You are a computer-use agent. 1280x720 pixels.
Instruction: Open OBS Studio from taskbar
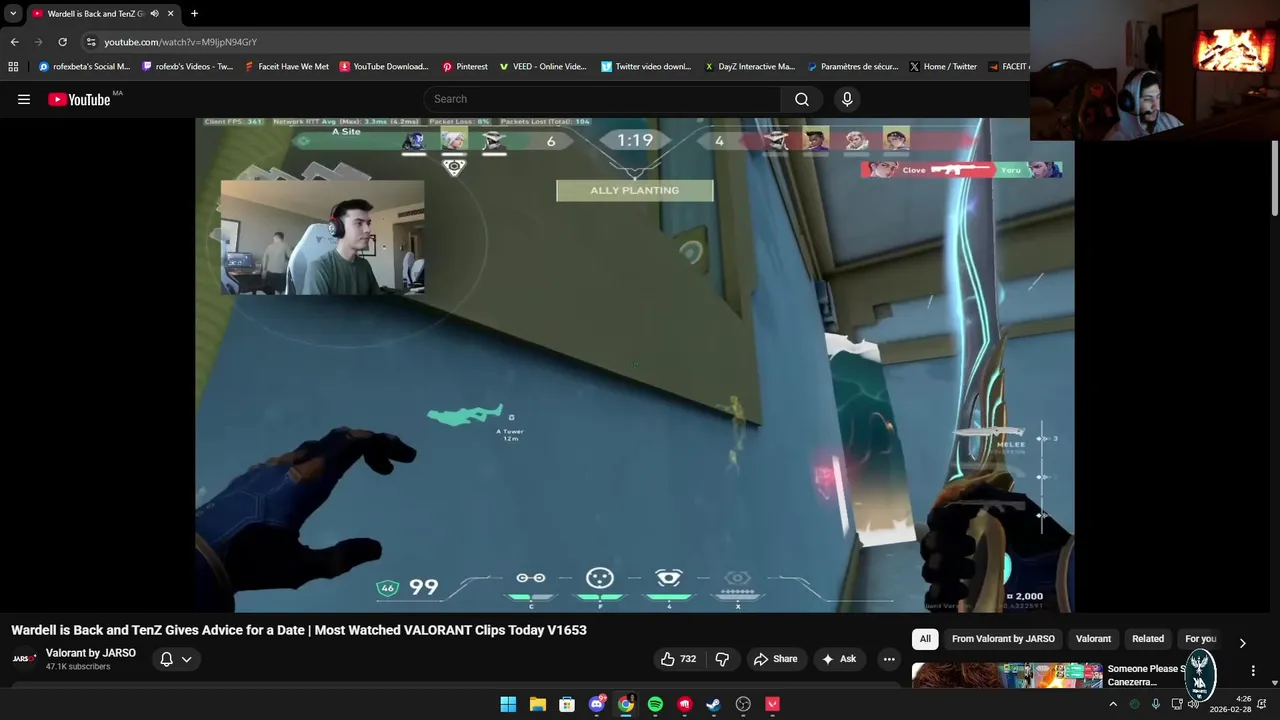(743, 704)
